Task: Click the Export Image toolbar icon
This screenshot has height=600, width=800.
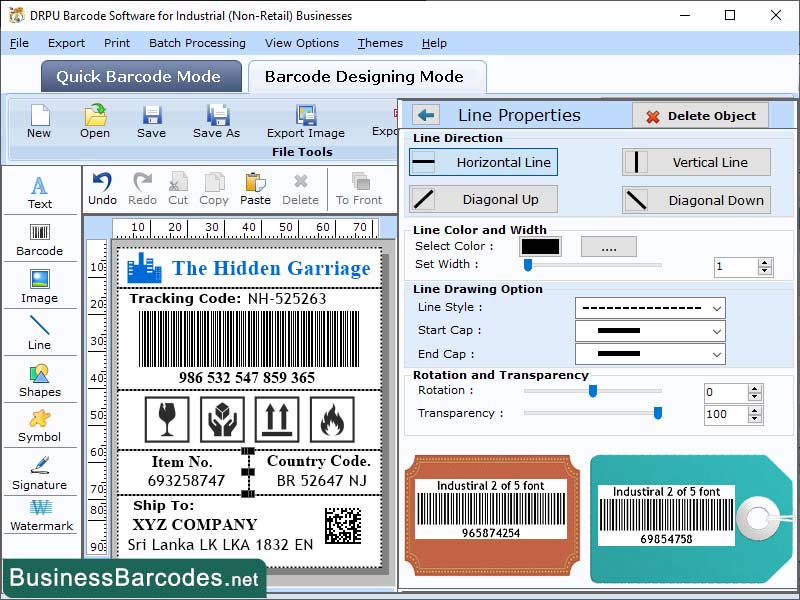Action: [305, 120]
